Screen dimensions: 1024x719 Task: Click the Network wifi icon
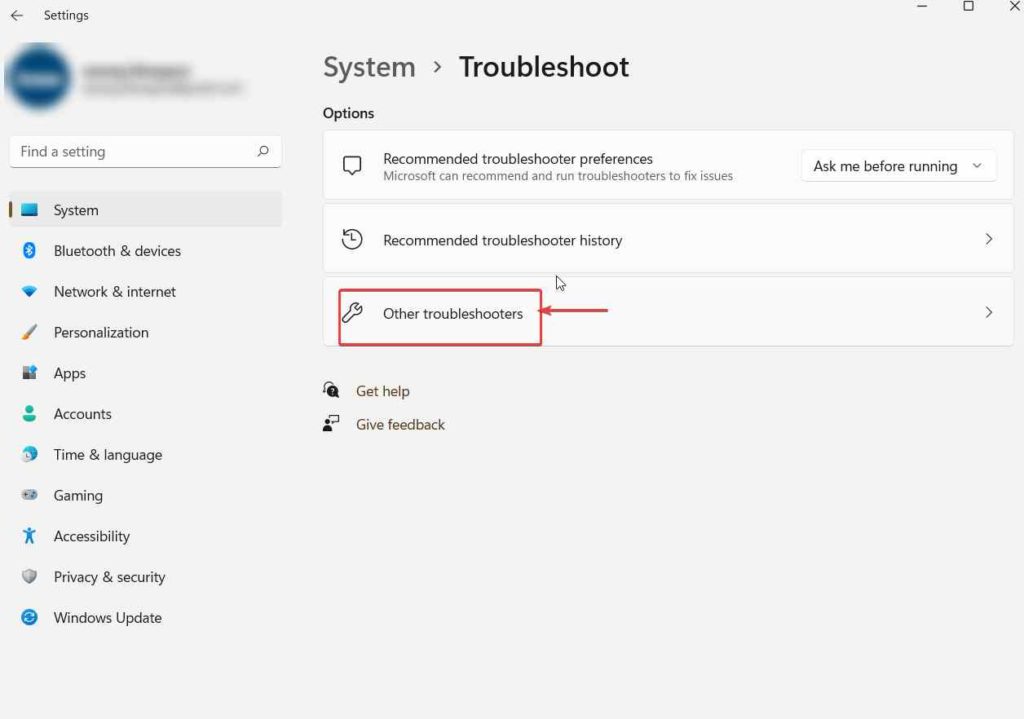pos(29,291)
